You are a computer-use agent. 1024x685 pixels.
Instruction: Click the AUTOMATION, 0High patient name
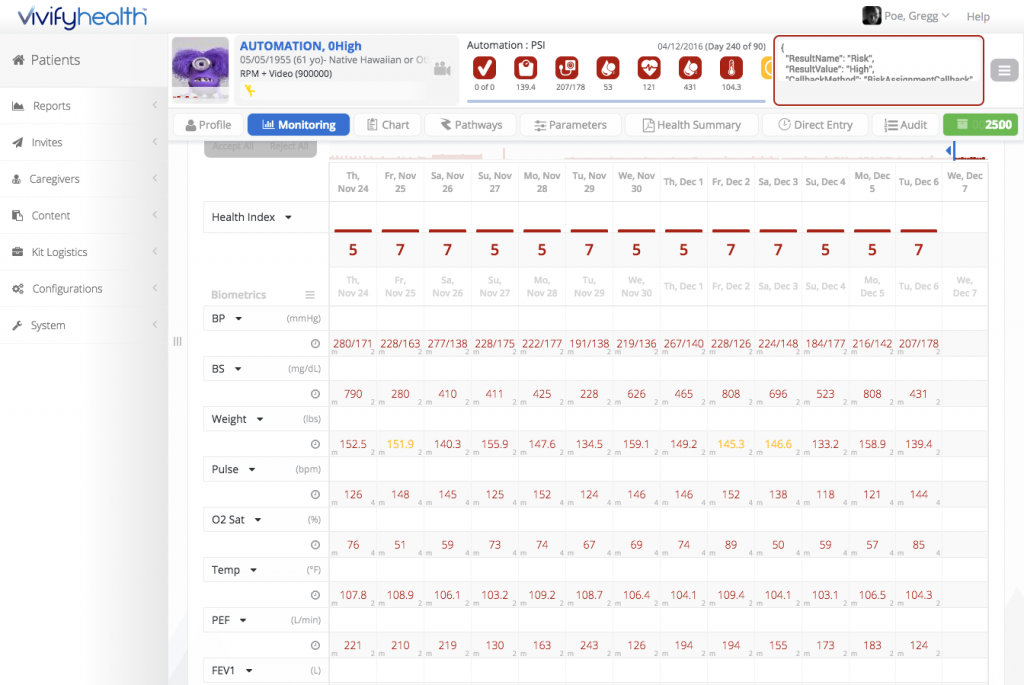coord(300,46)
